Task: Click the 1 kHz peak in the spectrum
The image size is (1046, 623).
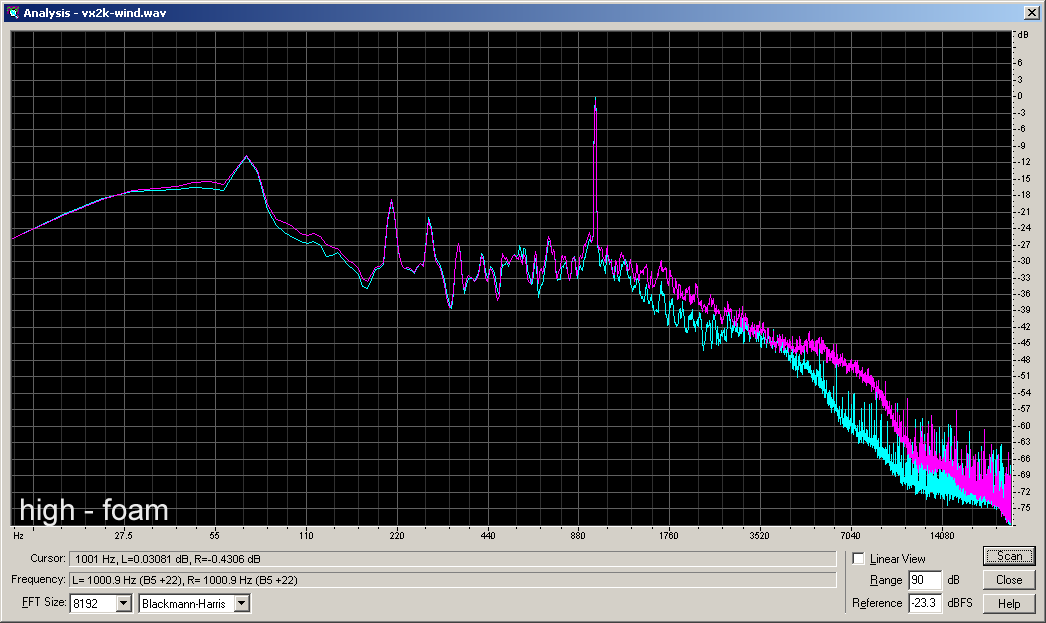Action: click(x=595, y=100)
